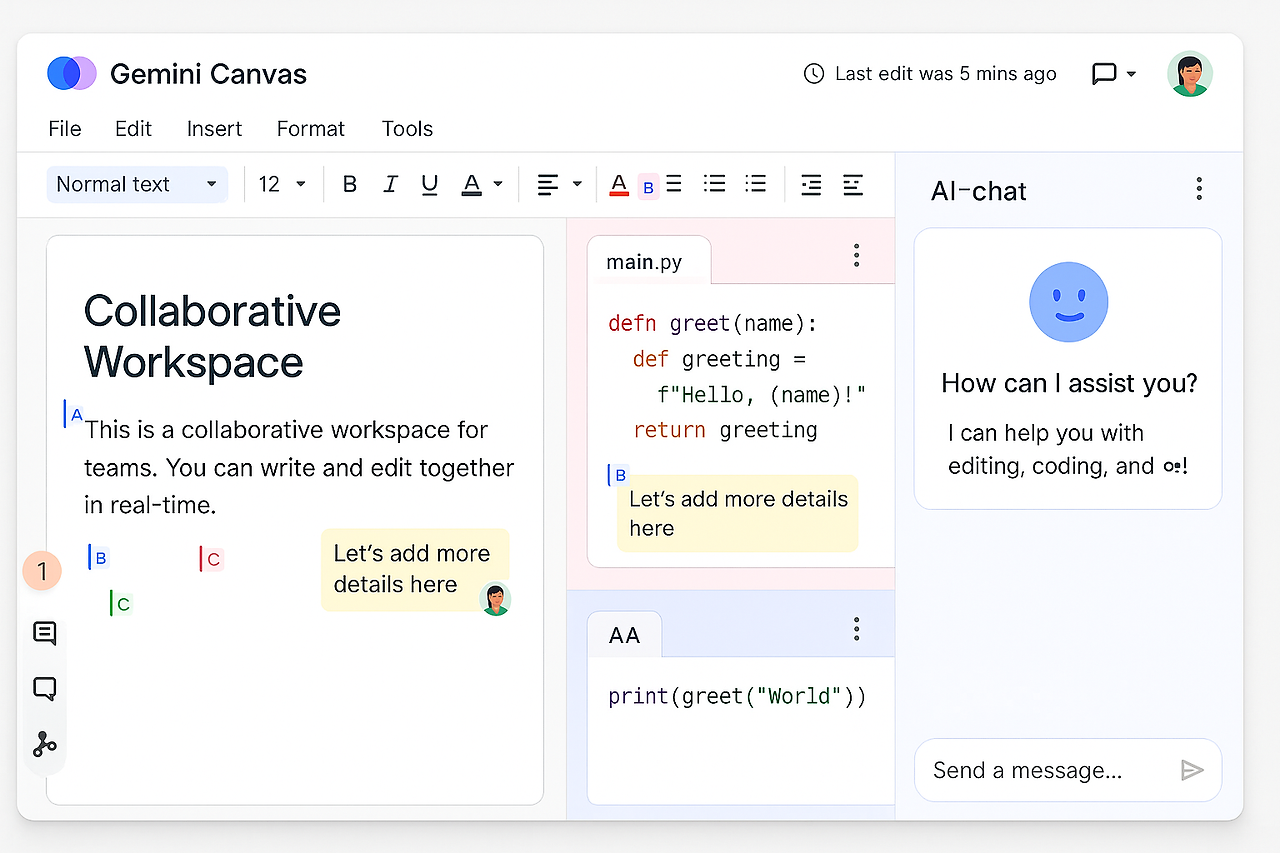
Task: Expand the text alignment dropdown arrow
Action: (x=577, y=184)
